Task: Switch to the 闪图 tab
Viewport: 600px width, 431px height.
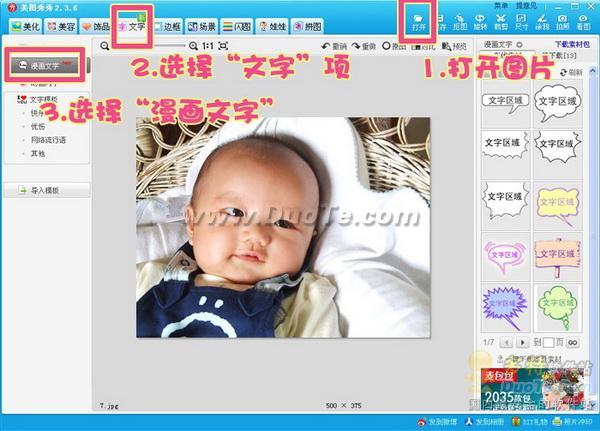Action: pyautogui.click(x=237, y=26)
